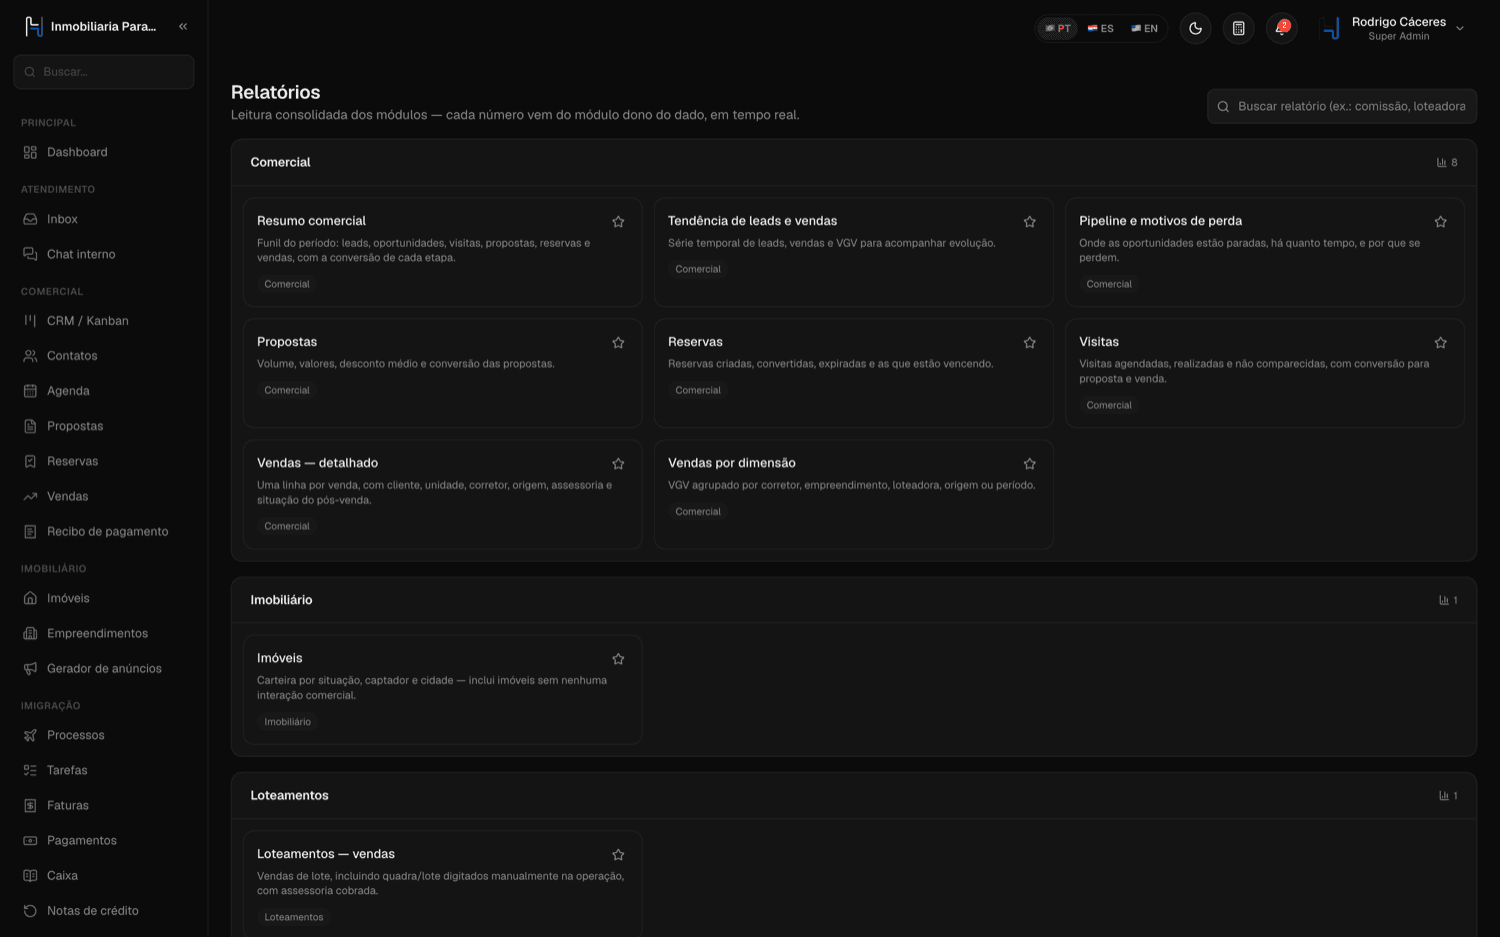Click the sidebar Buscar search box
The height and width of the screenshot is (937, 1500).
pos(104,72)
